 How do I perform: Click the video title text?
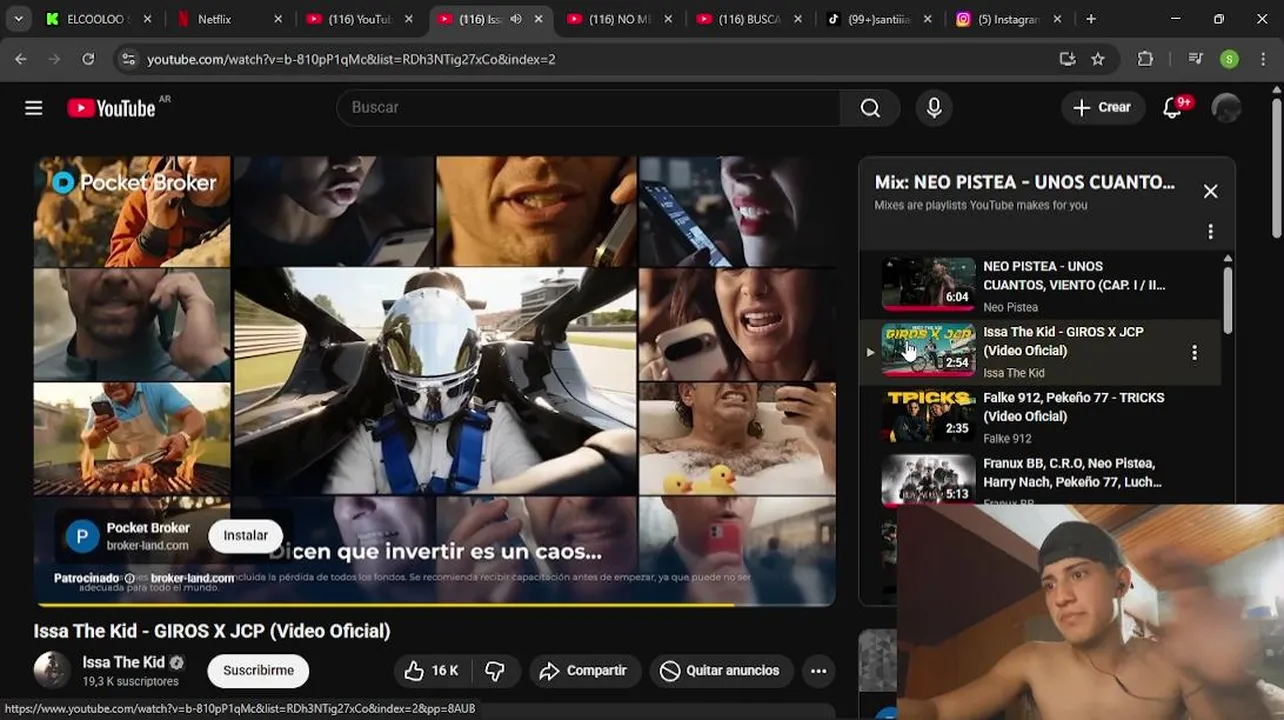(x=212, y=631)
